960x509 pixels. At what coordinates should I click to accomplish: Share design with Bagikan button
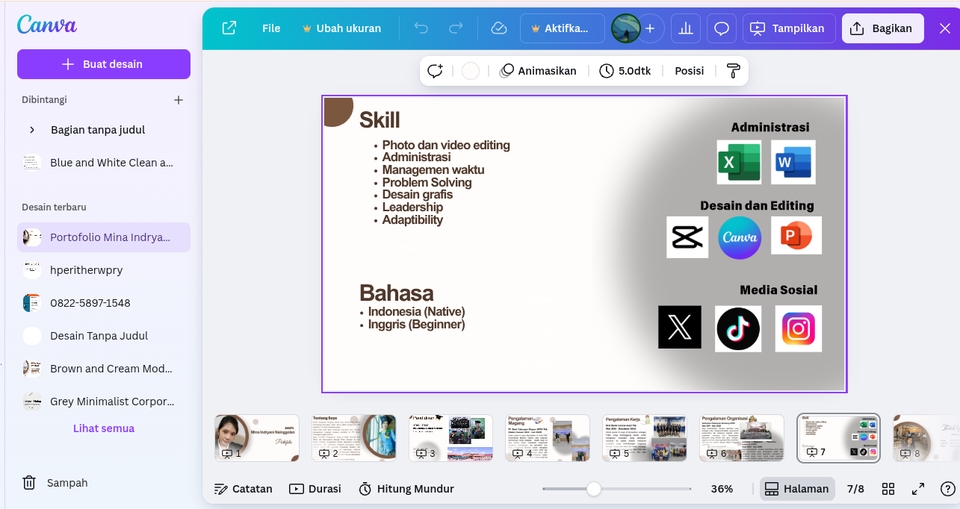(882, 28)
